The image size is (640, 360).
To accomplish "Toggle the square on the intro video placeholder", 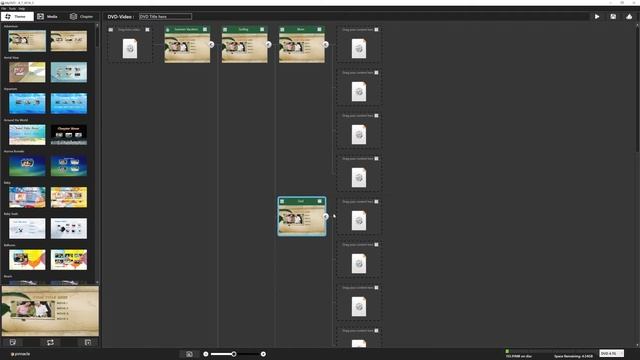I will pyautogui.click(x=147, y=29).
